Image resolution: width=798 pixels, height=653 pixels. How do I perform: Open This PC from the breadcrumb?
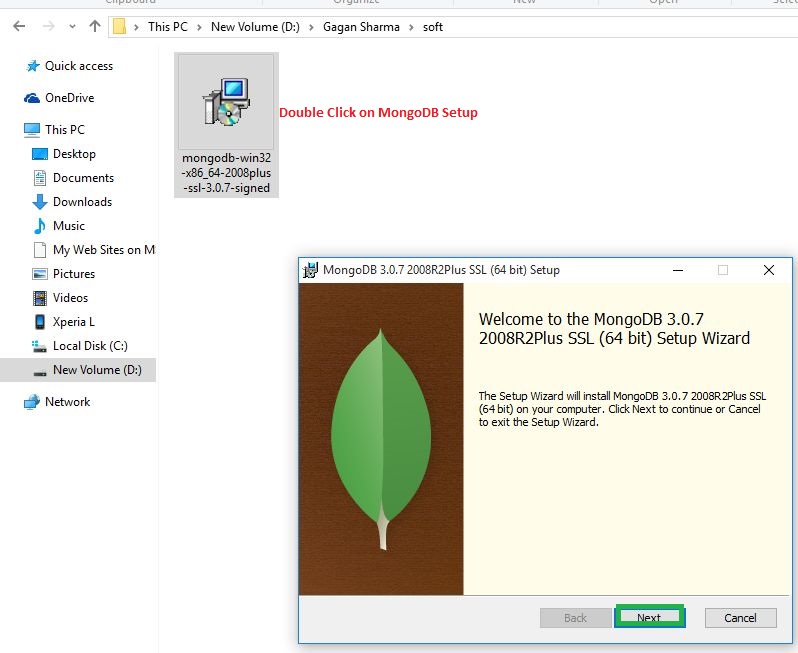point(167,26)
